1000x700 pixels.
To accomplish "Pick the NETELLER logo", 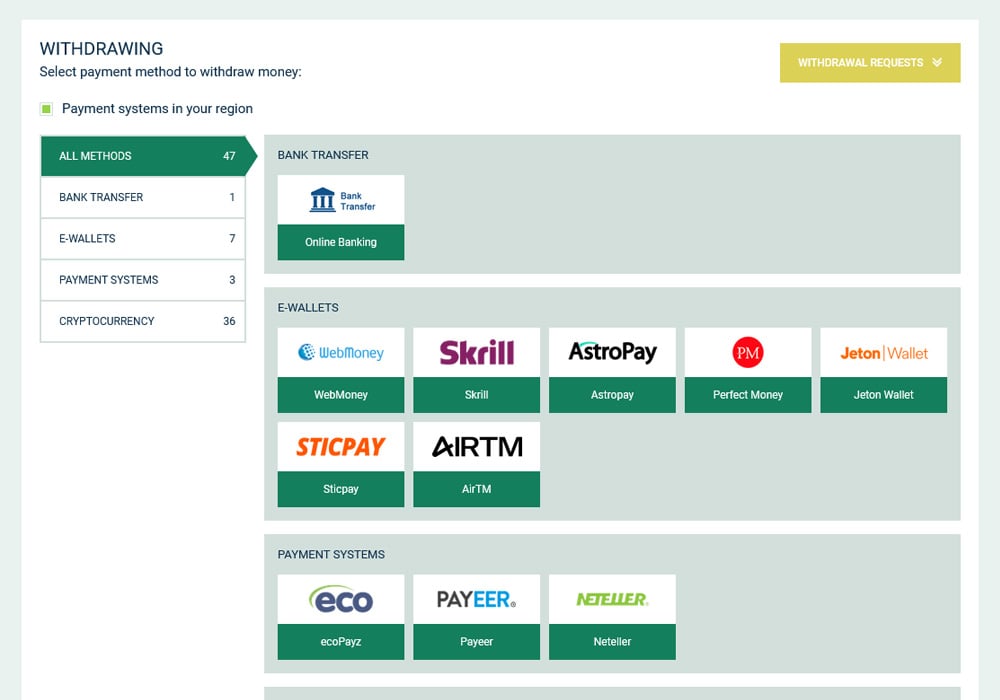I will click(x=612, y=599).
